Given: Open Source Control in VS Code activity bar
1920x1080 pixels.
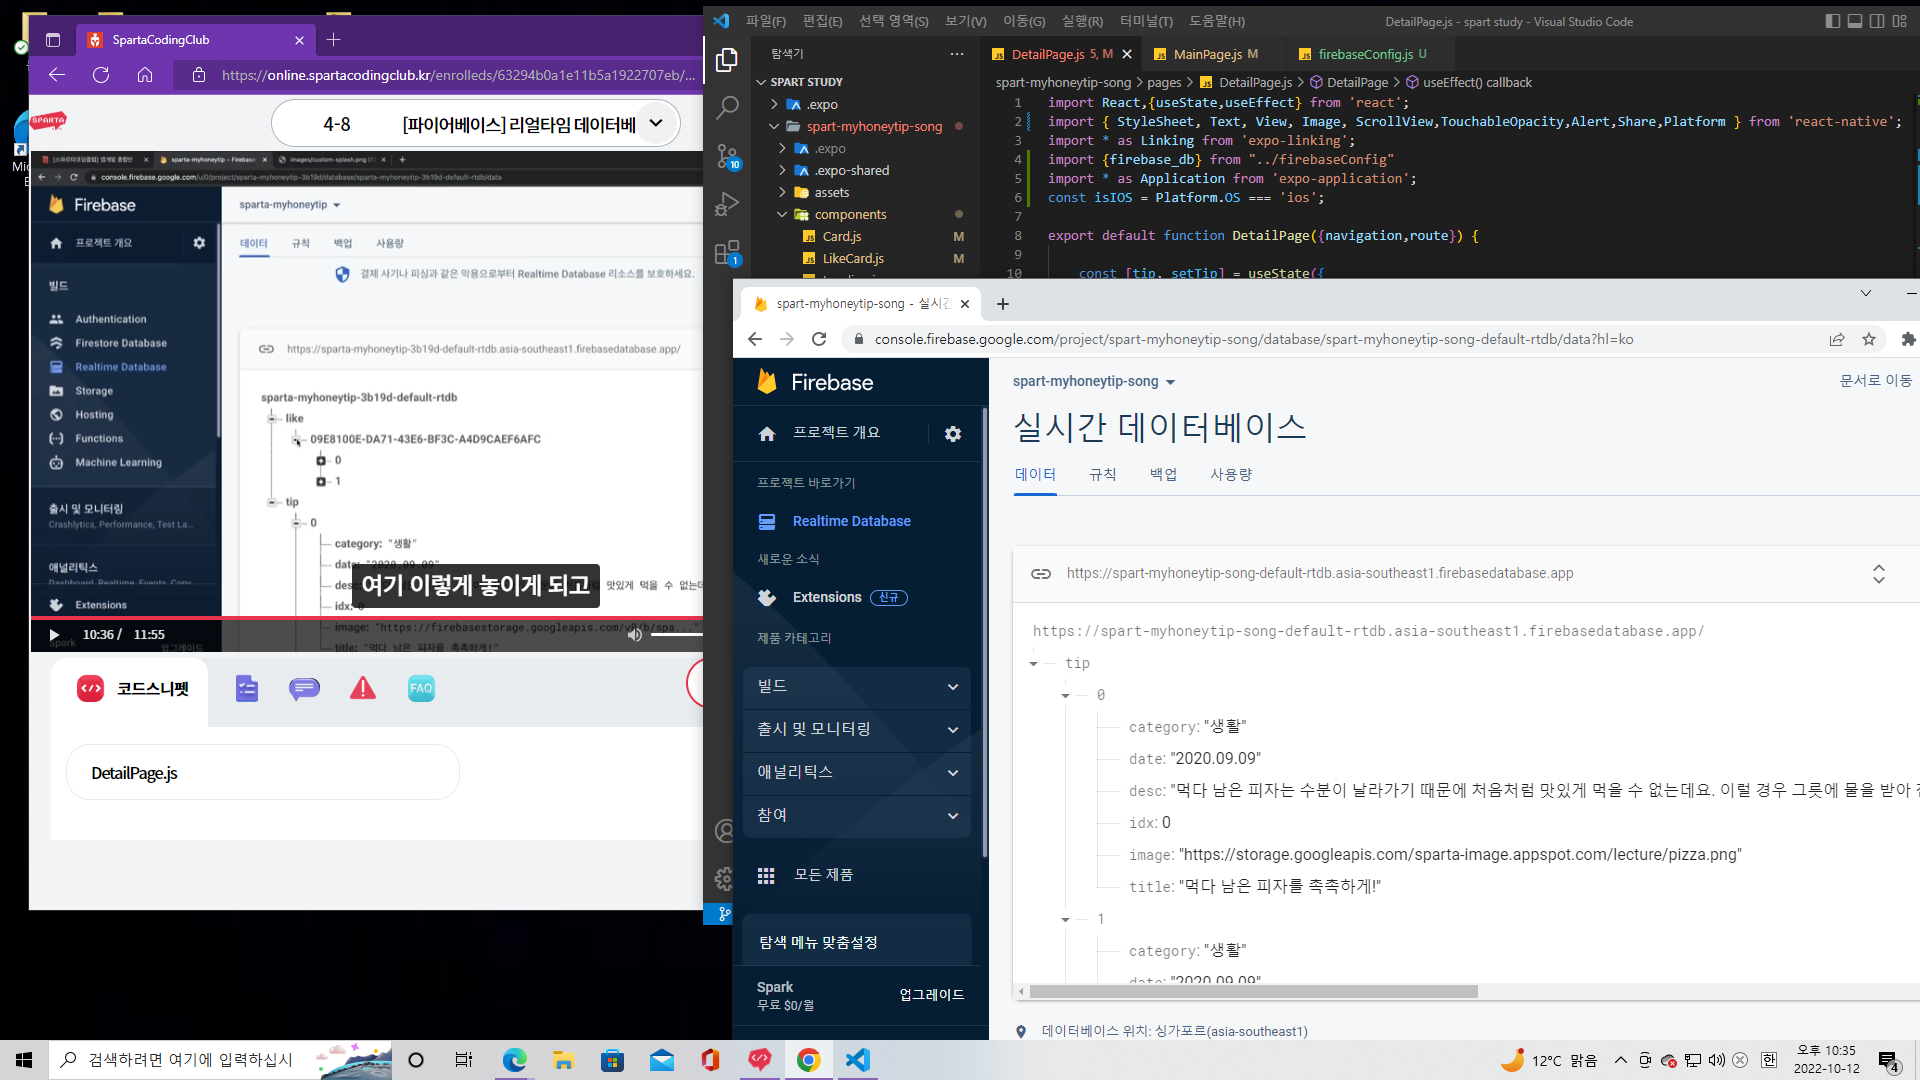Looking at the screenshot, I should point(727,156).
